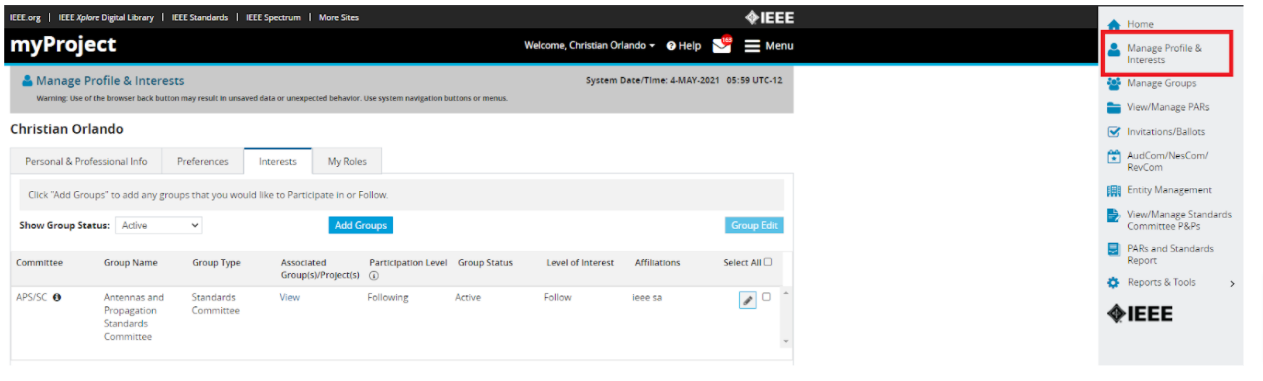Tick the Select All checkbox
Screen dimensions: 1263x381
pos(768,263)
